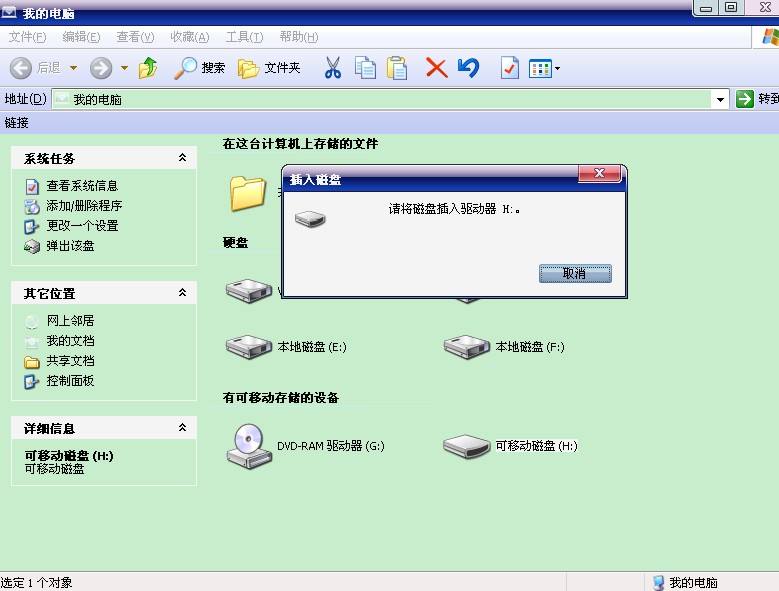Open the Forward button history dropdown arrow

tap(124, 68)
